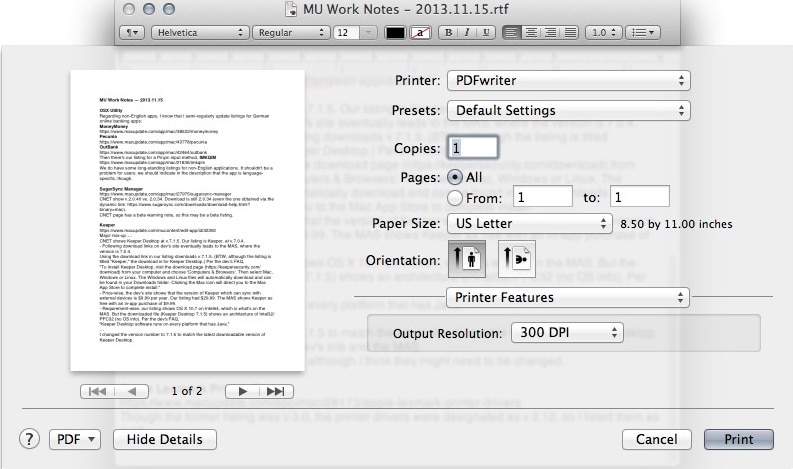Open the Presets dropdown showing Default Settings
This screenshot has width=793, height=469.
(568, 110)
